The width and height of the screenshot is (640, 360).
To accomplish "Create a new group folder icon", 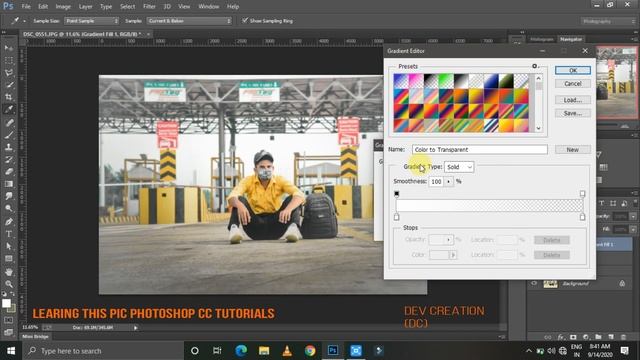I will coord(598,337).
